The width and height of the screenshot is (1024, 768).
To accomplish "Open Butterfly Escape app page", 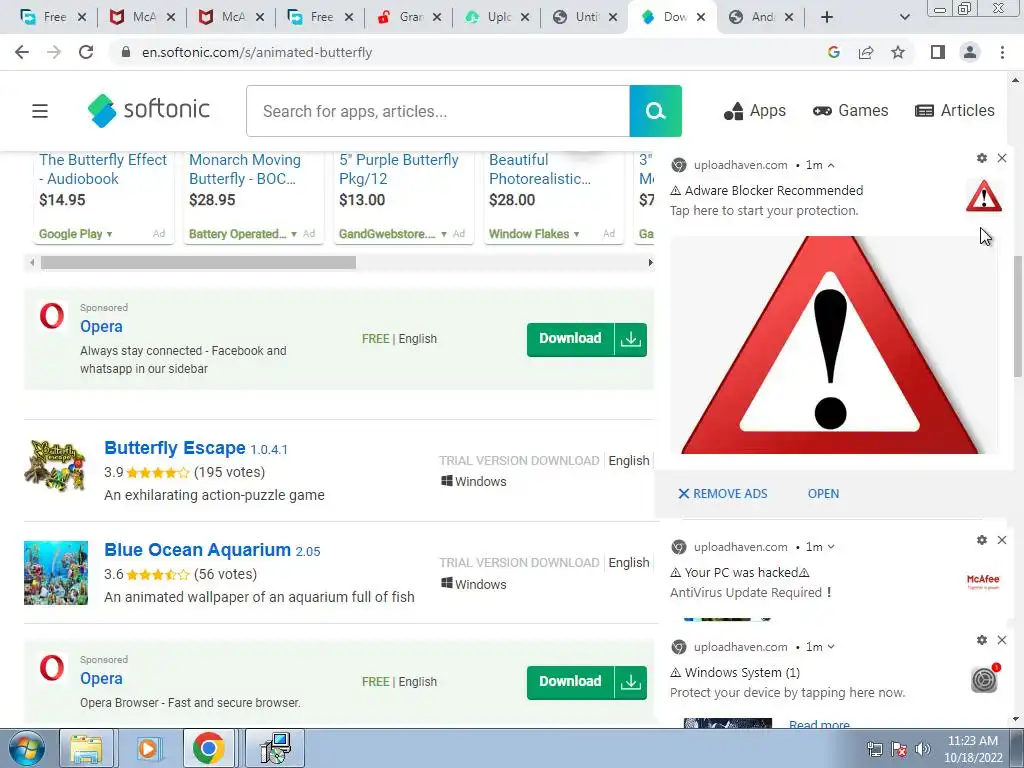I will 174,448.
